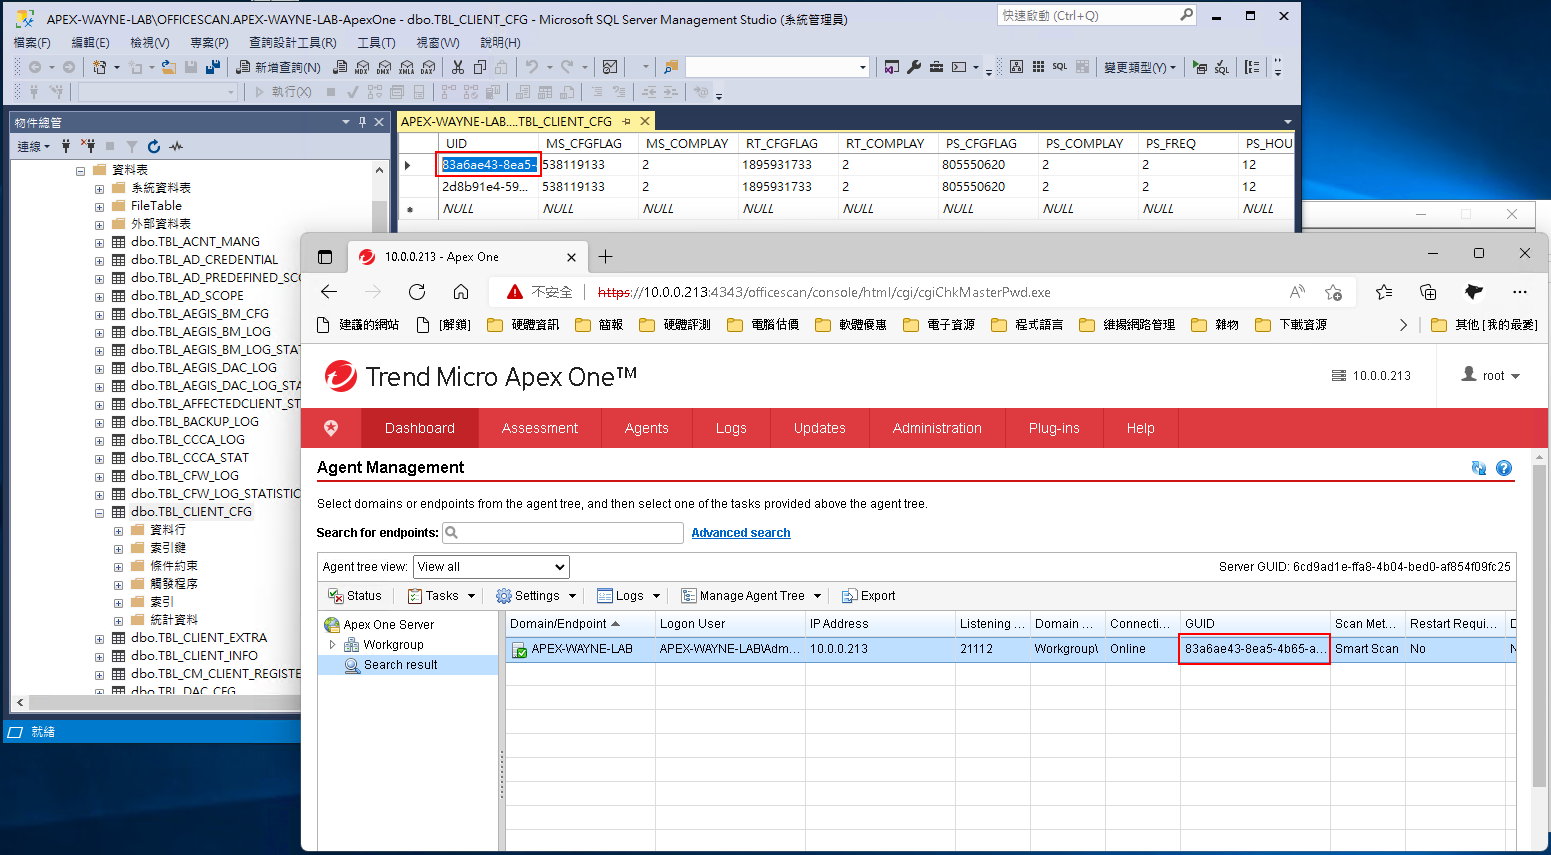Open the Plug-ins tab in Apex One
1551x855 pixels.
[x=1054, y=428]
